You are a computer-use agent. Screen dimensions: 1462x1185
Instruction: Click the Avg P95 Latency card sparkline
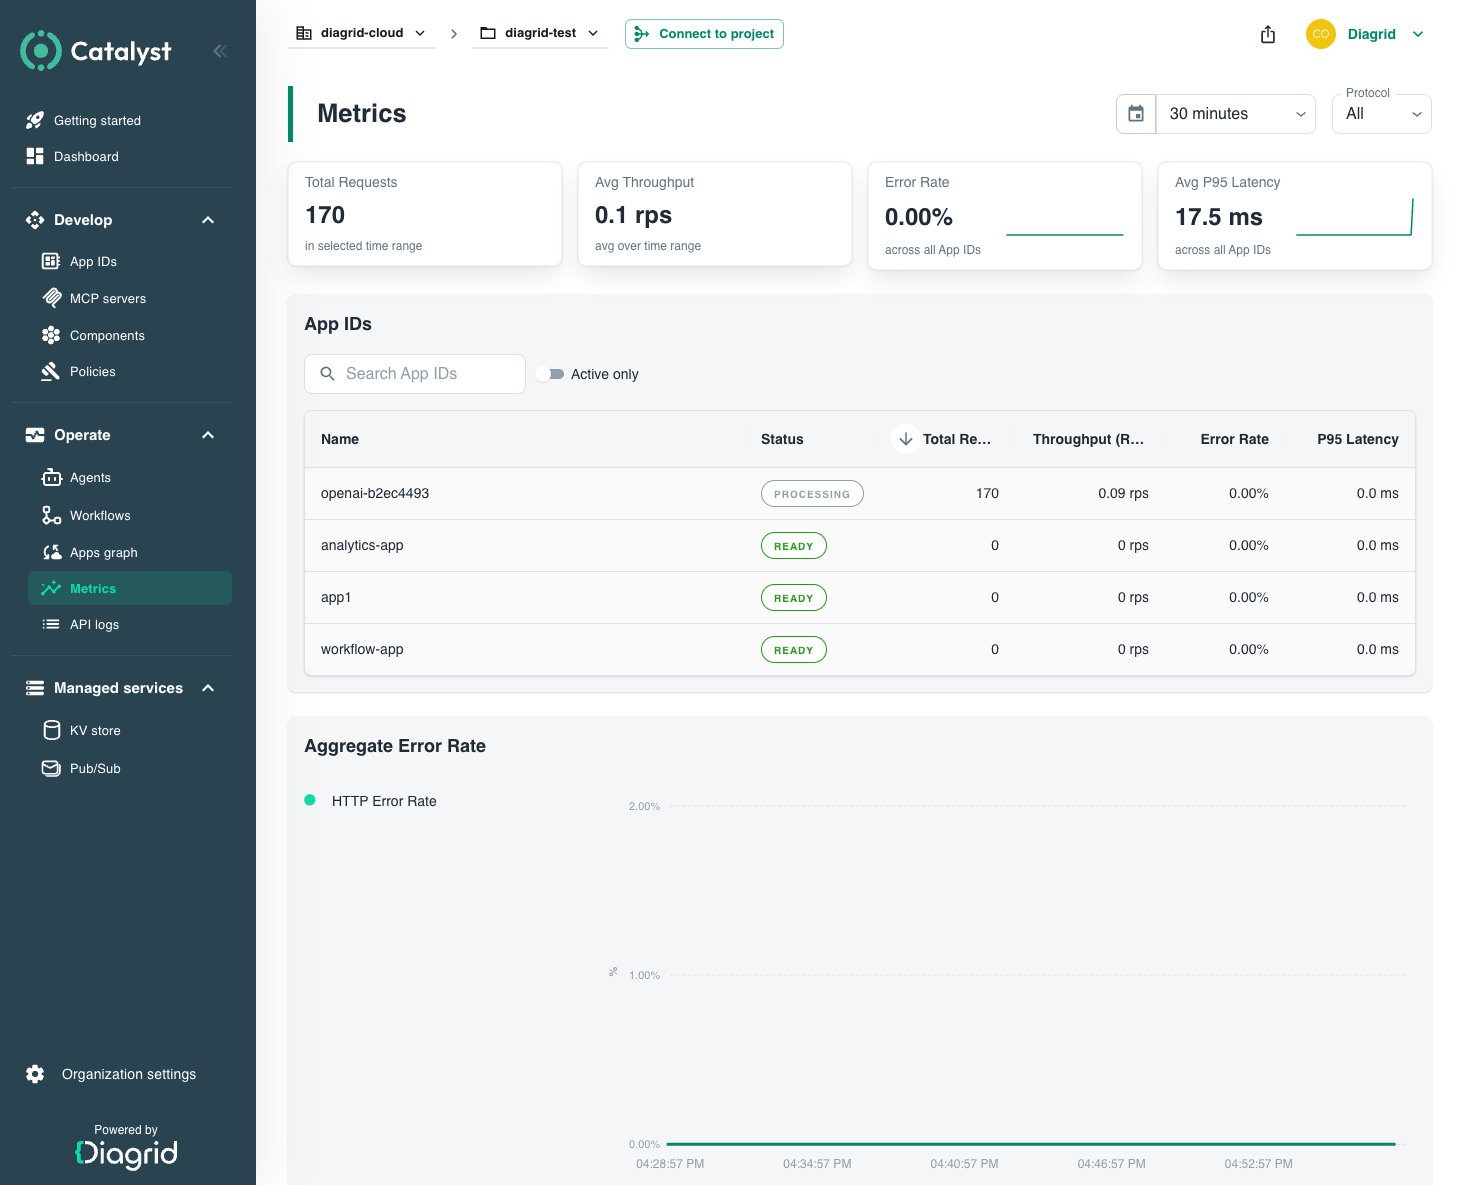(x=1354, y=217)
